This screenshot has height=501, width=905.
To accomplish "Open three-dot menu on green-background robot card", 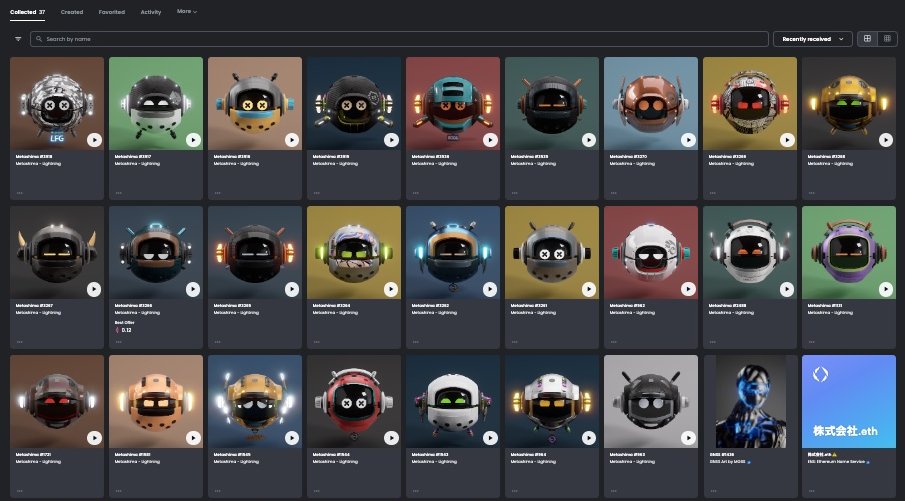I will (118, 193).
